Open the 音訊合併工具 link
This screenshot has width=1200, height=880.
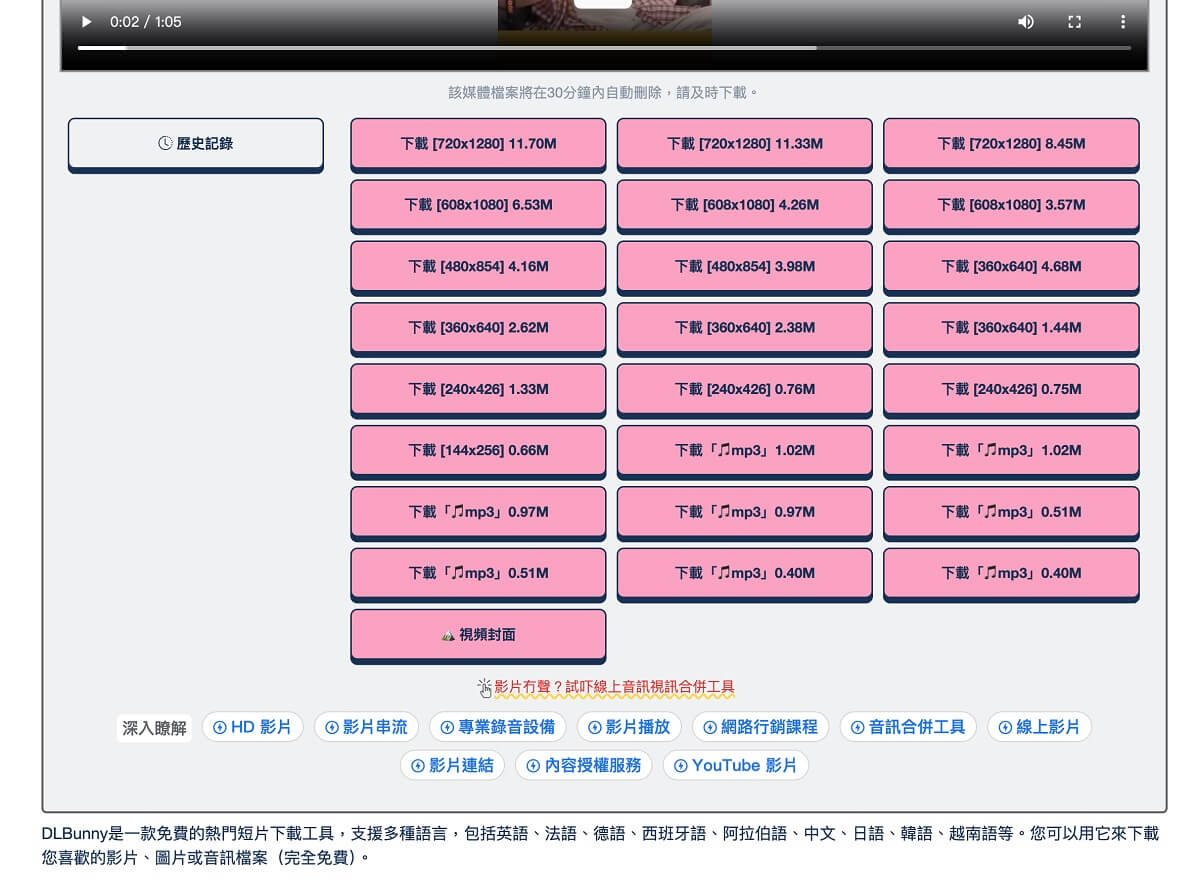click(908, 727)
